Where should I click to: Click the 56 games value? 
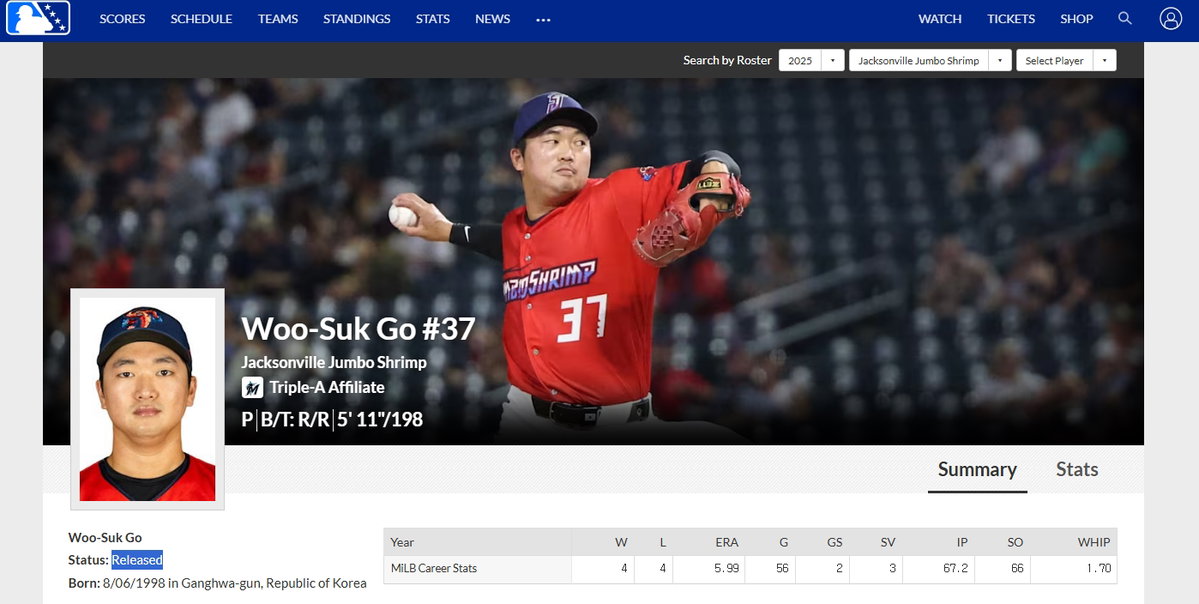pyautogui.click(x=781, y=569)
